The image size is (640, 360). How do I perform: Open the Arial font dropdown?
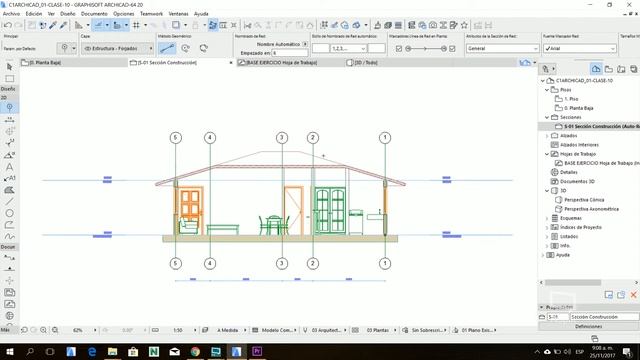tap(579, 49)
